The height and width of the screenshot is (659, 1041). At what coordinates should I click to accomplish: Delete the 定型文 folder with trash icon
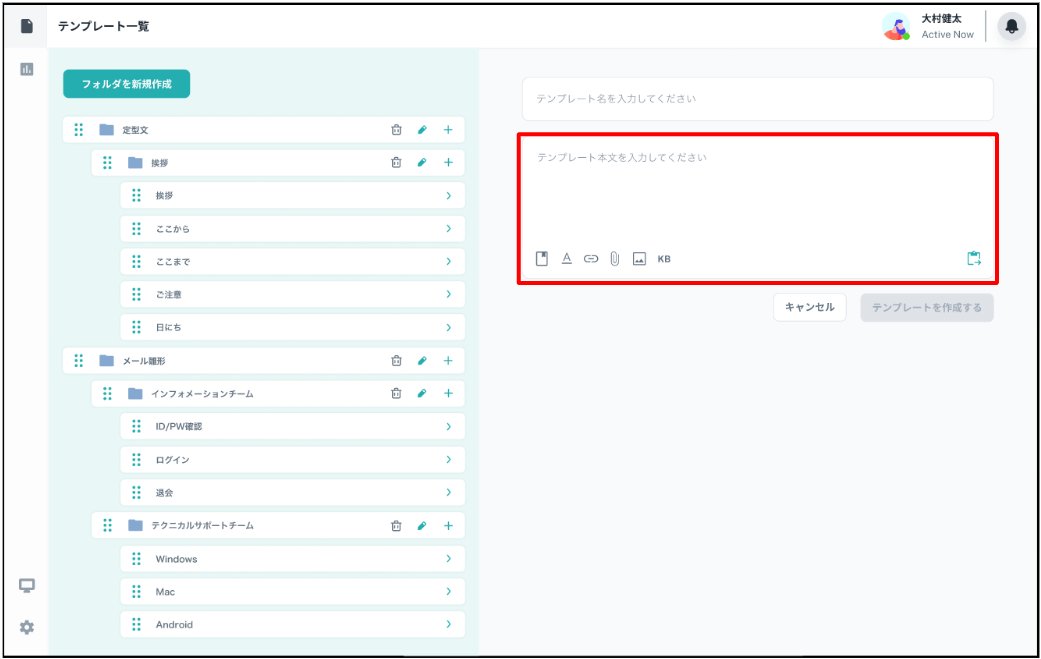tap(396, 130)
